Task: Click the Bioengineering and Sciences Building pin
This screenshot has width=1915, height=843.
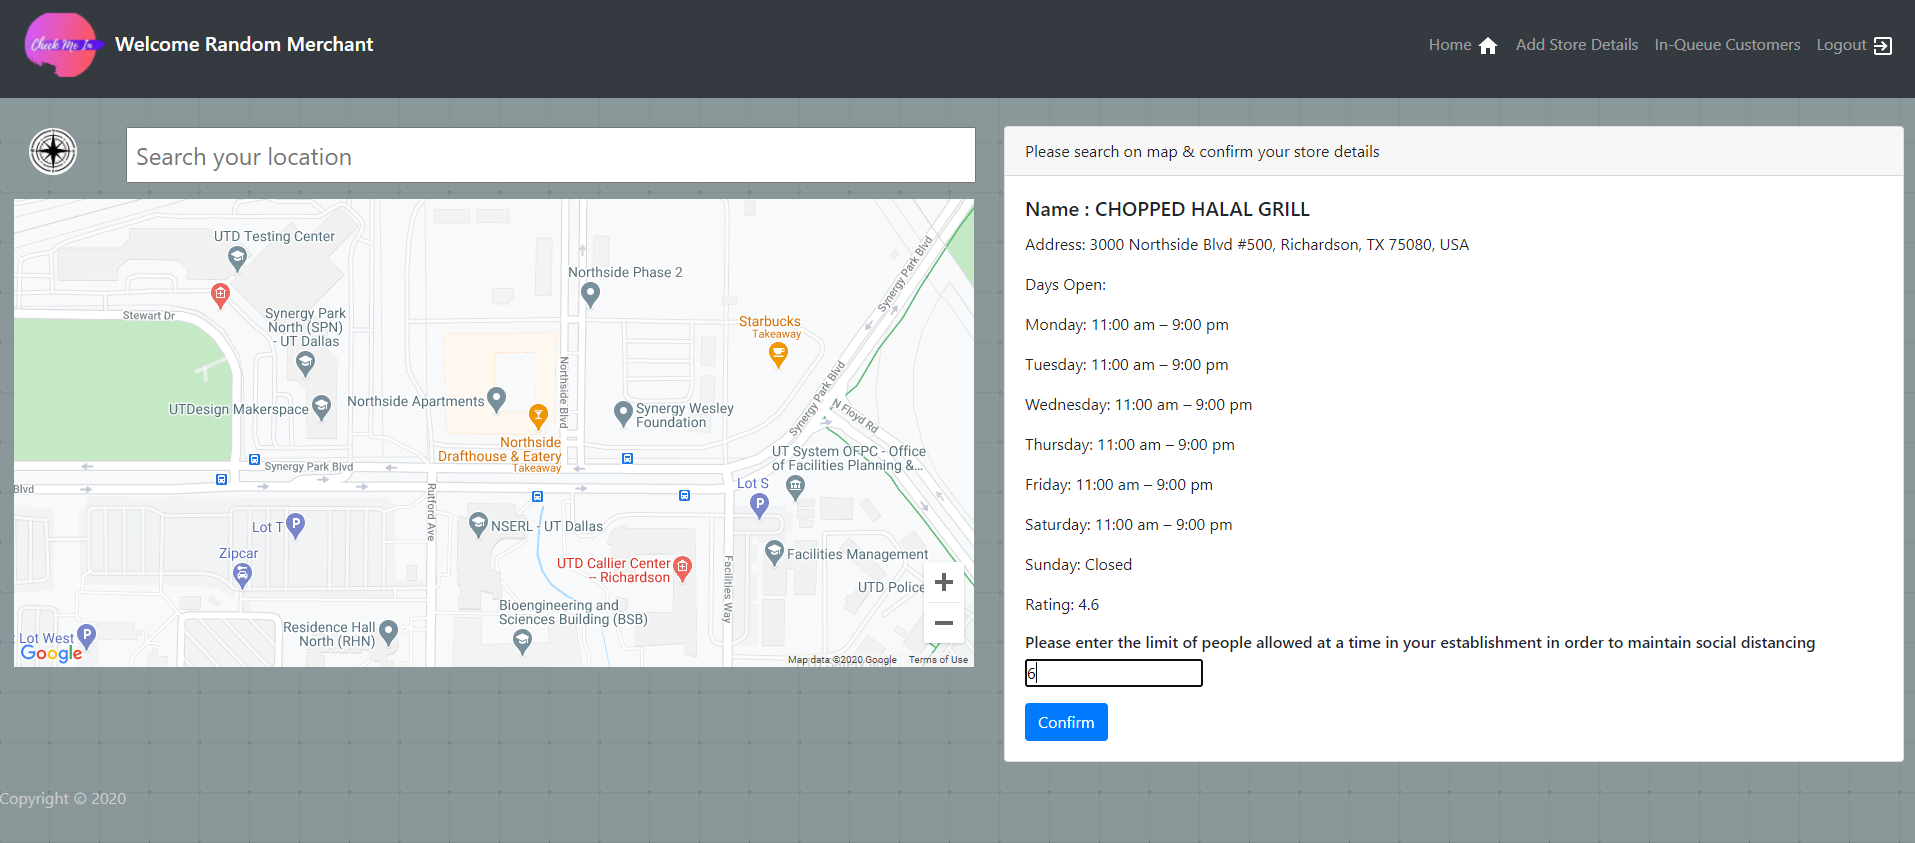Action: click(x=522, y=643)
